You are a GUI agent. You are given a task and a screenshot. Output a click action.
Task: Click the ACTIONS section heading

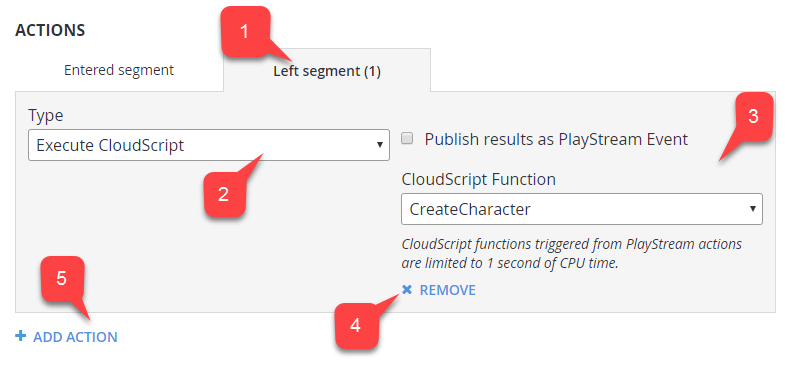(50, 30)
